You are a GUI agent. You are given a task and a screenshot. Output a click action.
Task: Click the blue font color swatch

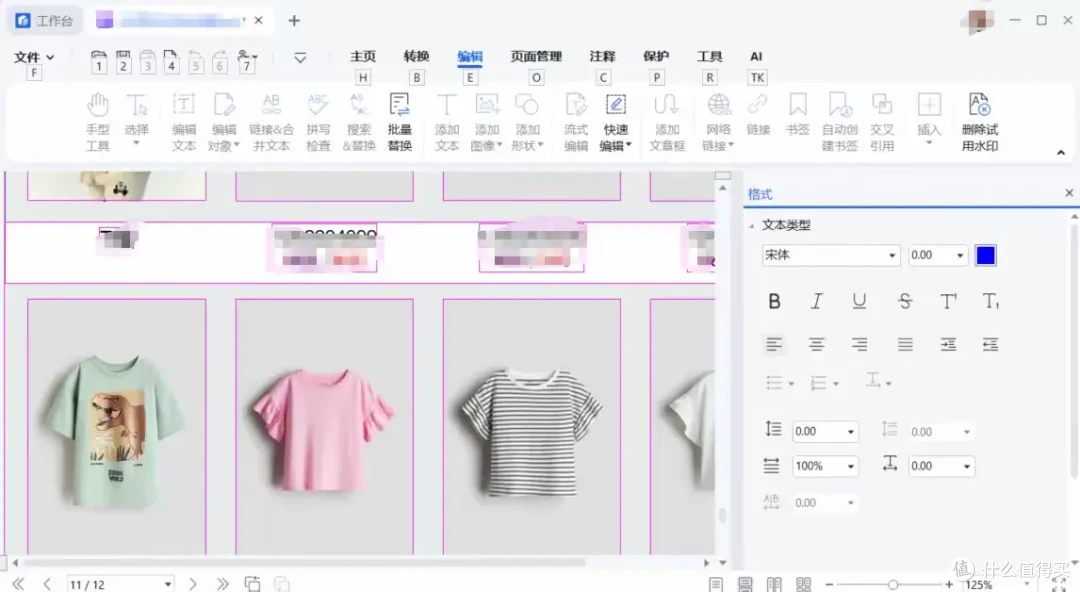click(986, 255)
